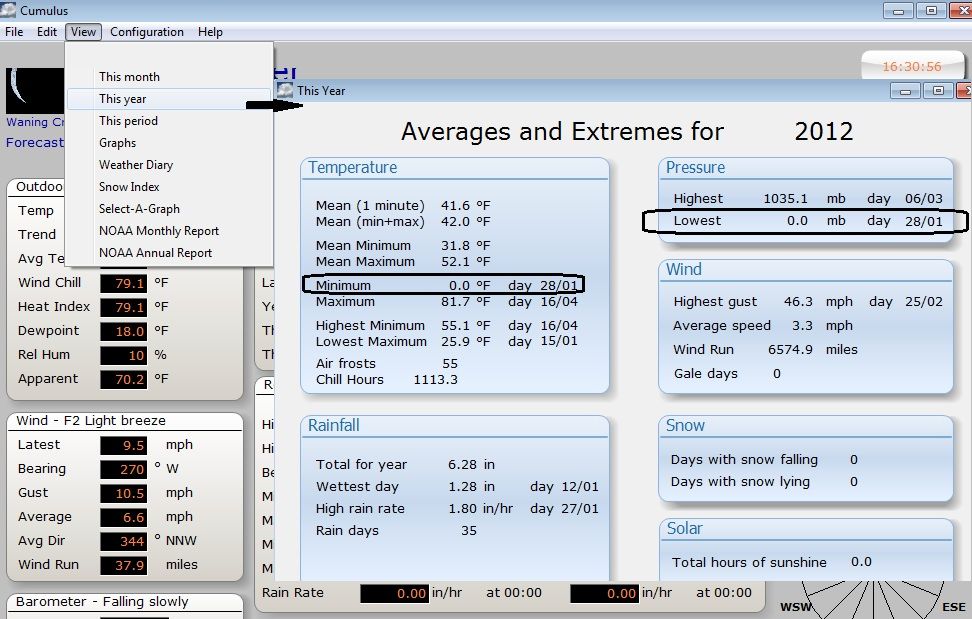
Task: Open NOAA Annual Report
Action: click(155, 253)
